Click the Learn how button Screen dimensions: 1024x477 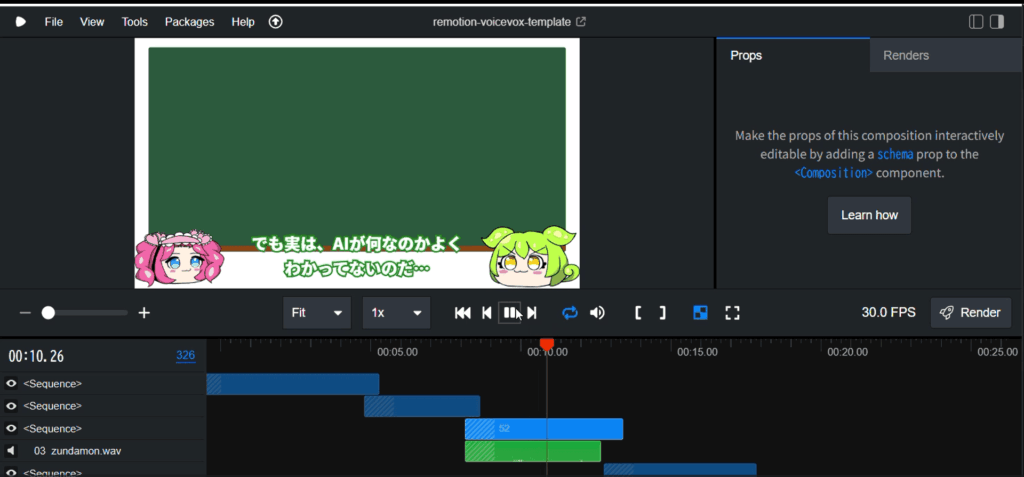click(869, 215)
